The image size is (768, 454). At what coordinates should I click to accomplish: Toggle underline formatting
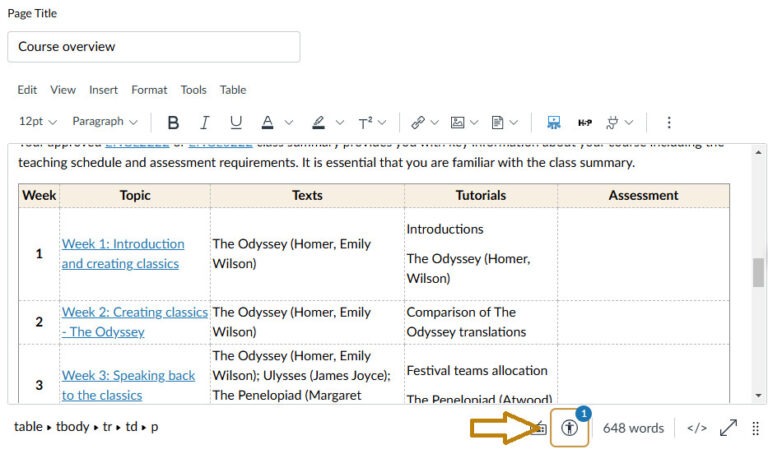click(236, 122)
